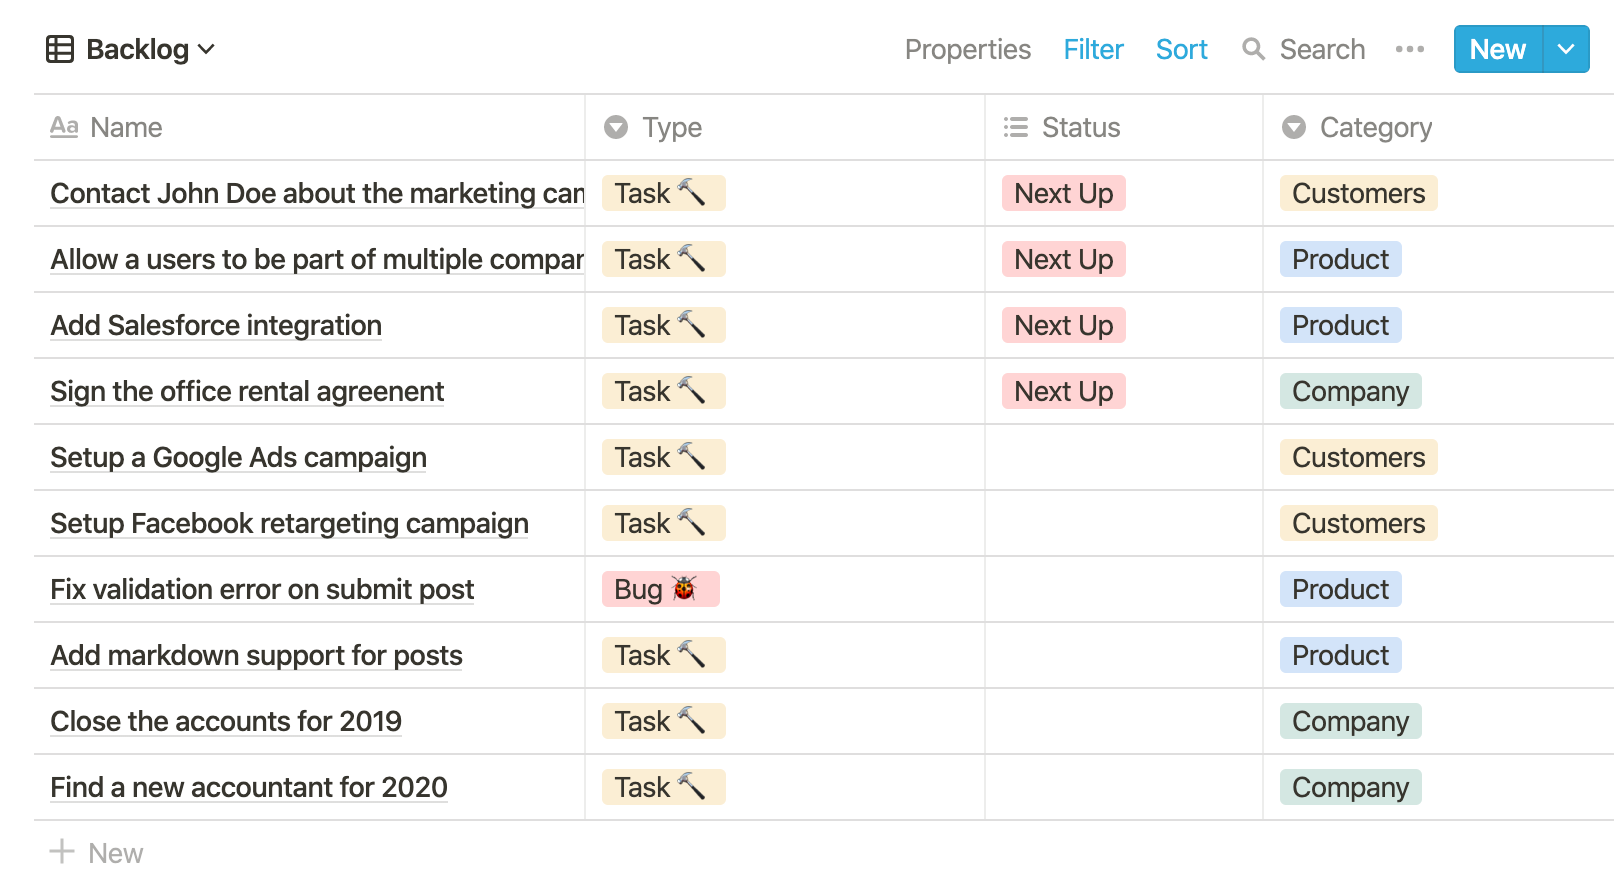This screenshot has width=1614, height=870.
Task: Open 'Close the accounts for 2019' entry
Action: [x=226, y=721]
